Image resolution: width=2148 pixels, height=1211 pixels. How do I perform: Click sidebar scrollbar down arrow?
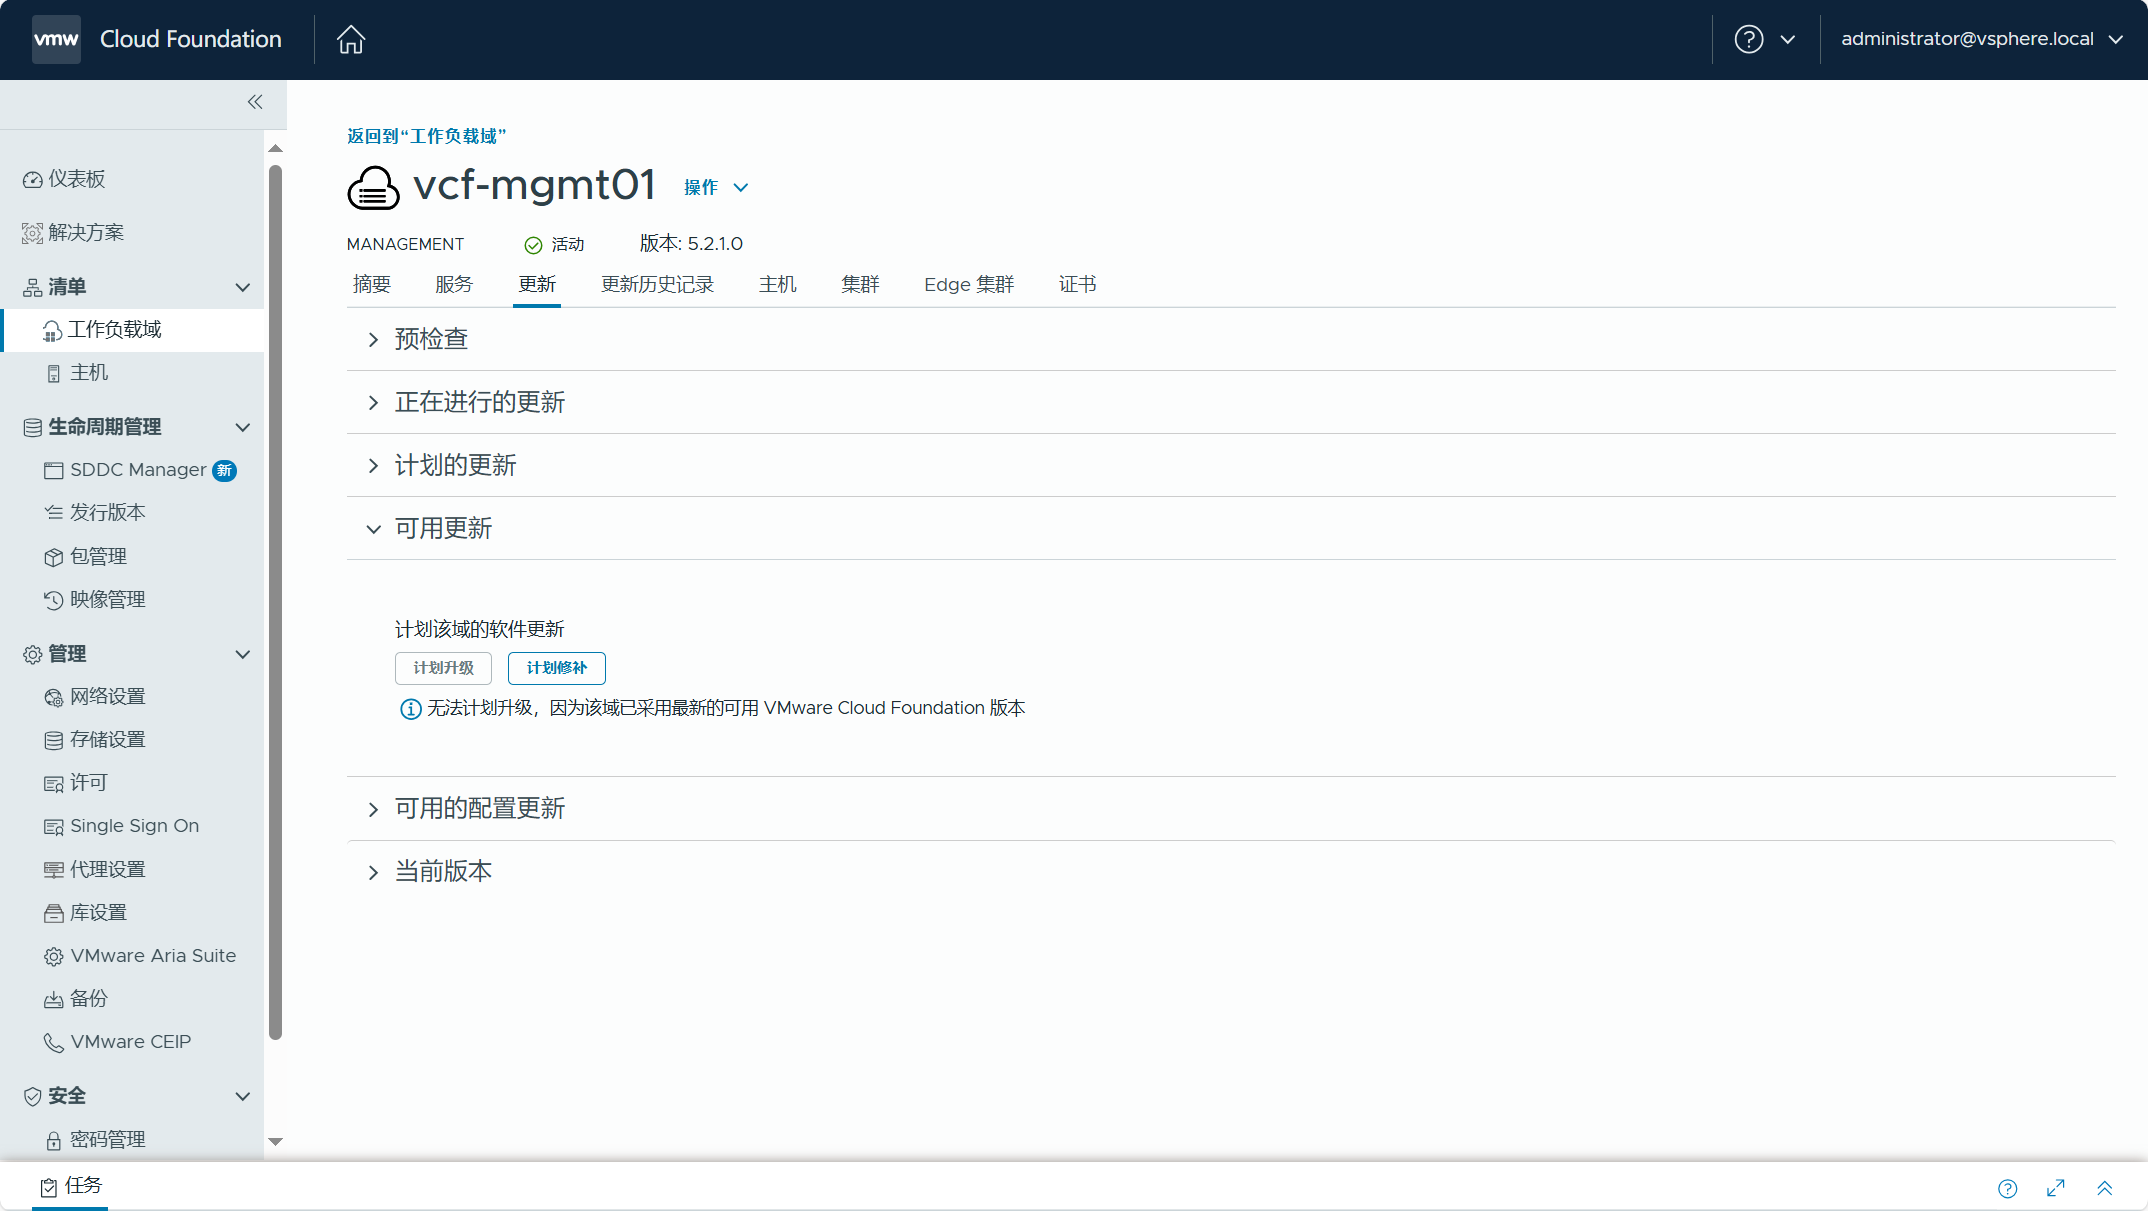coord(276,1141)
